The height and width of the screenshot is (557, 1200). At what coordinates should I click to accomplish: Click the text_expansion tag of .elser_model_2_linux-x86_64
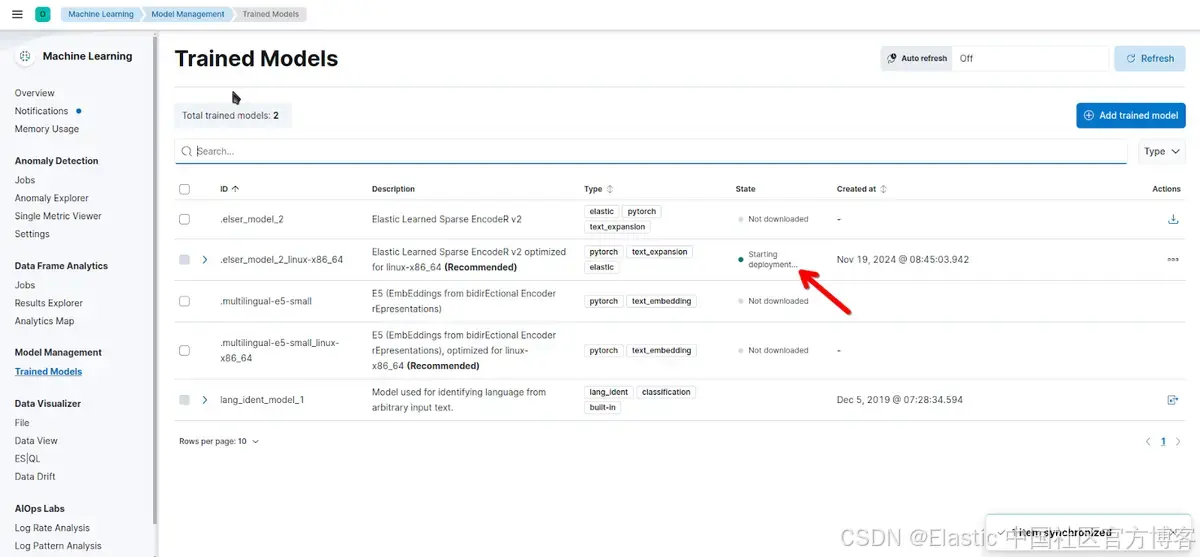point(660,252)
